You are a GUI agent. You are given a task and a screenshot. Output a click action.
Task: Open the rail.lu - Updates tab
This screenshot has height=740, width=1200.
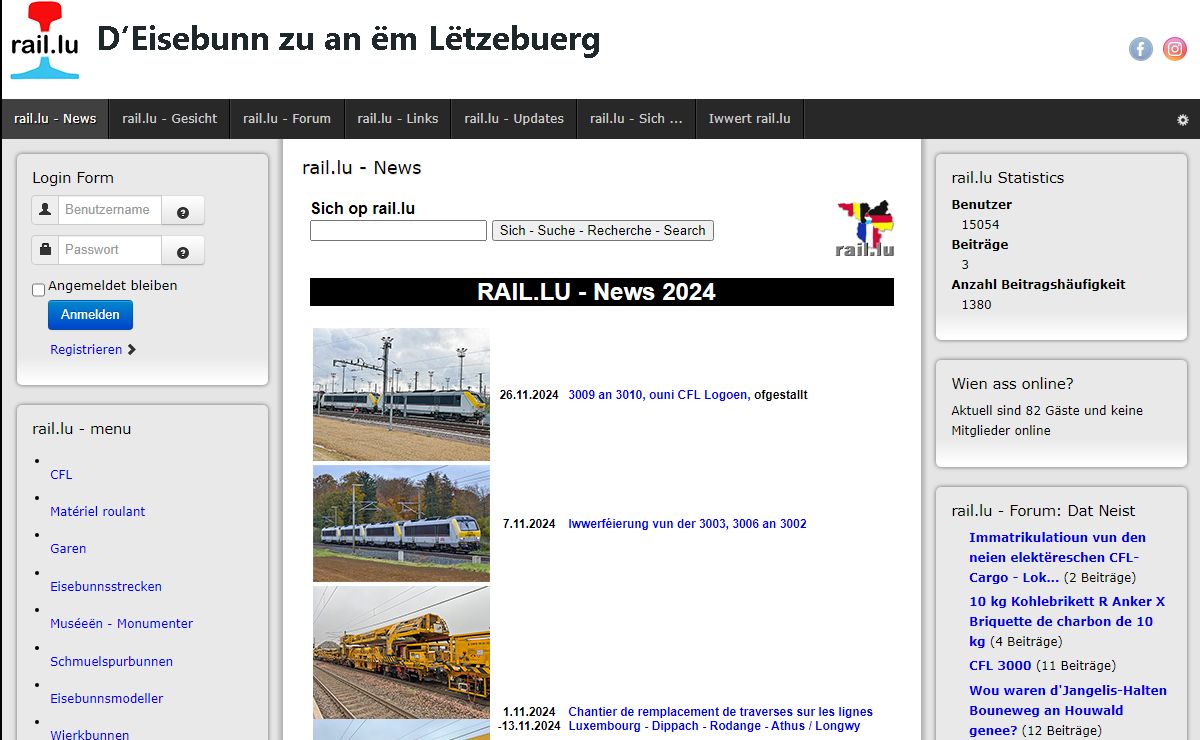click(514, 119)
